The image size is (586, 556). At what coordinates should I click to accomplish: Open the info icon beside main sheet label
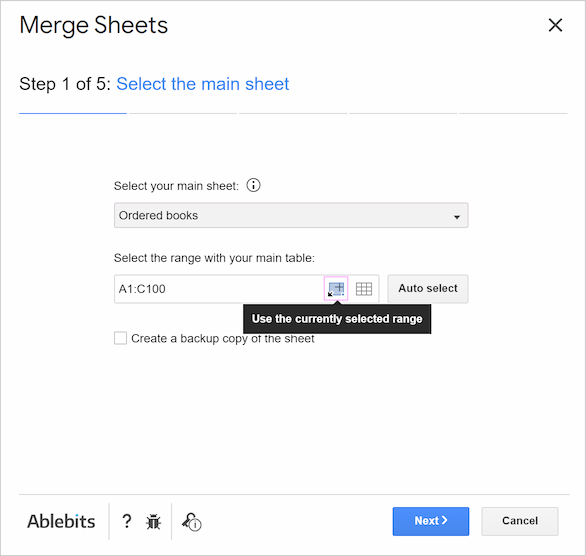[253, 185]
